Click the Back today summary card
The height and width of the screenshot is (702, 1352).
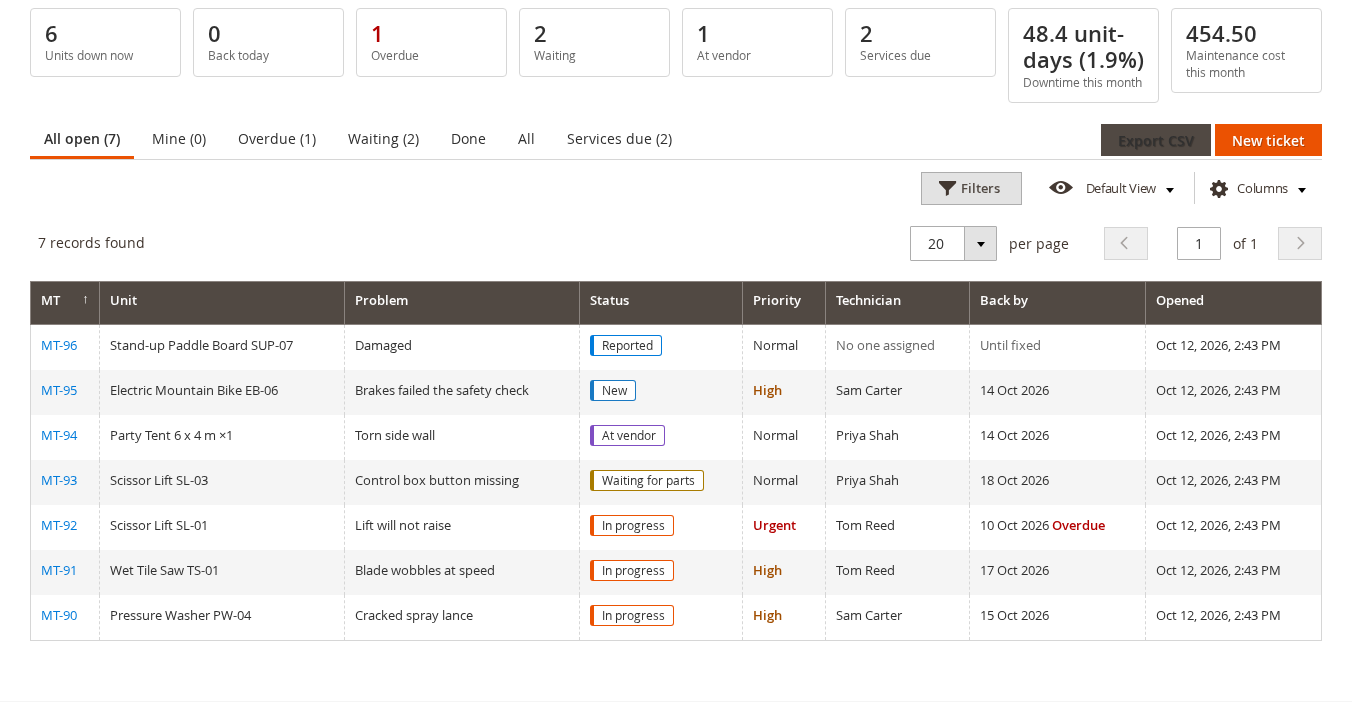[268, 42]
